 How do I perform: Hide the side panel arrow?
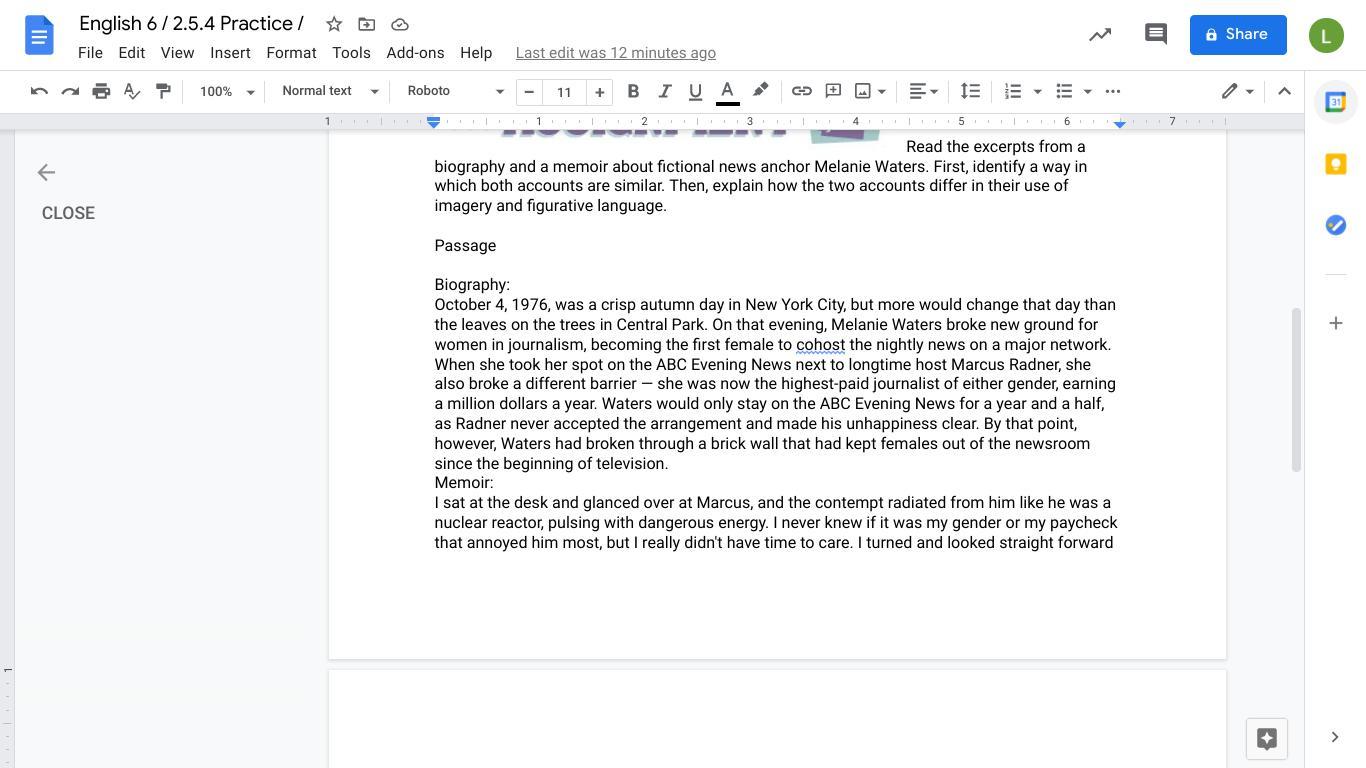(1335, 738)
